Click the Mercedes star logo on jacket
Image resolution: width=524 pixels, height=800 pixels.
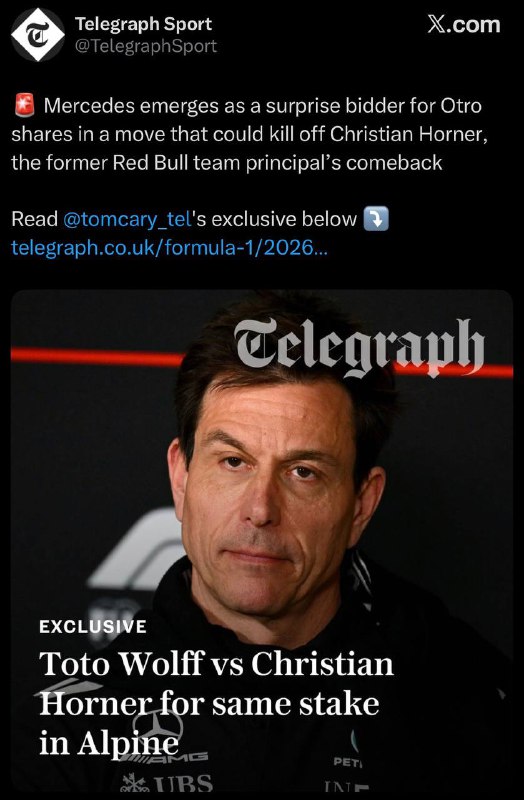click(x=158, y=726)
